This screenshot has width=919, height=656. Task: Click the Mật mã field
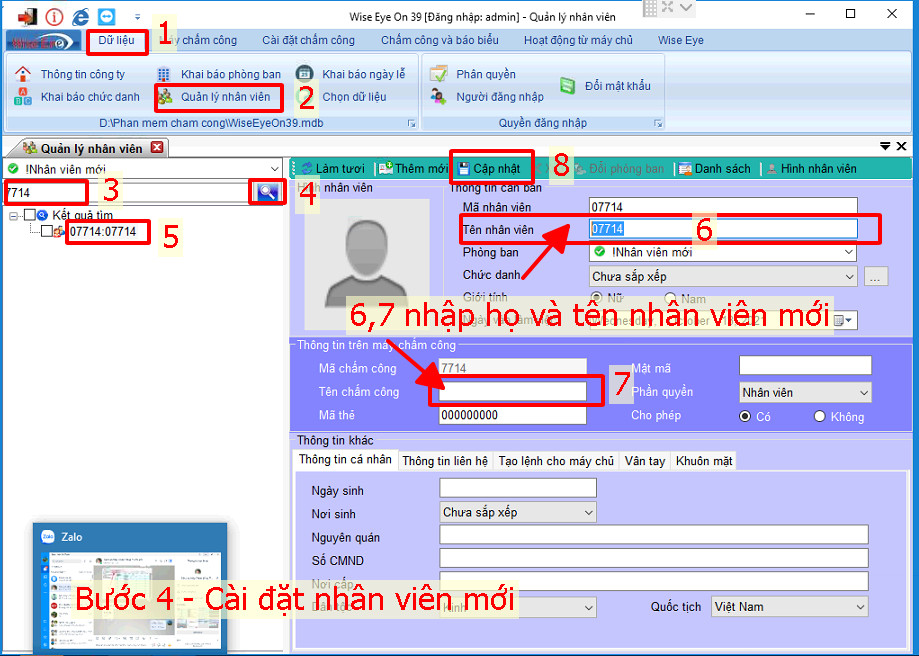(x=805, y=365)
